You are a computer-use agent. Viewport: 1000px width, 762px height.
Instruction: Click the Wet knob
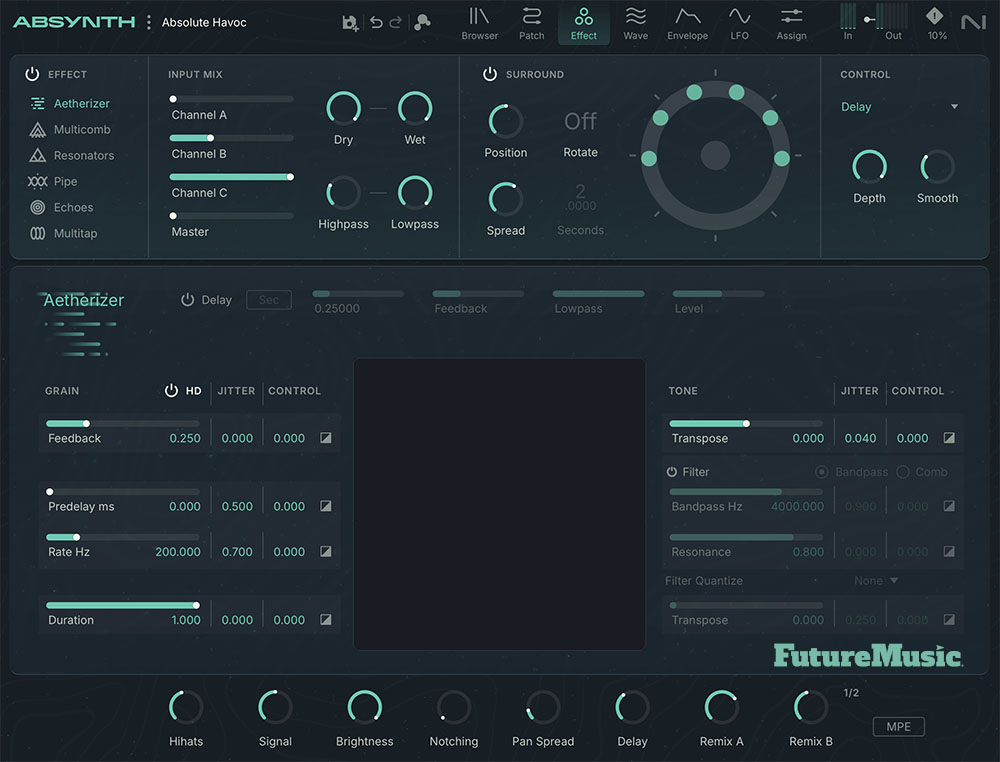point(415,108)
